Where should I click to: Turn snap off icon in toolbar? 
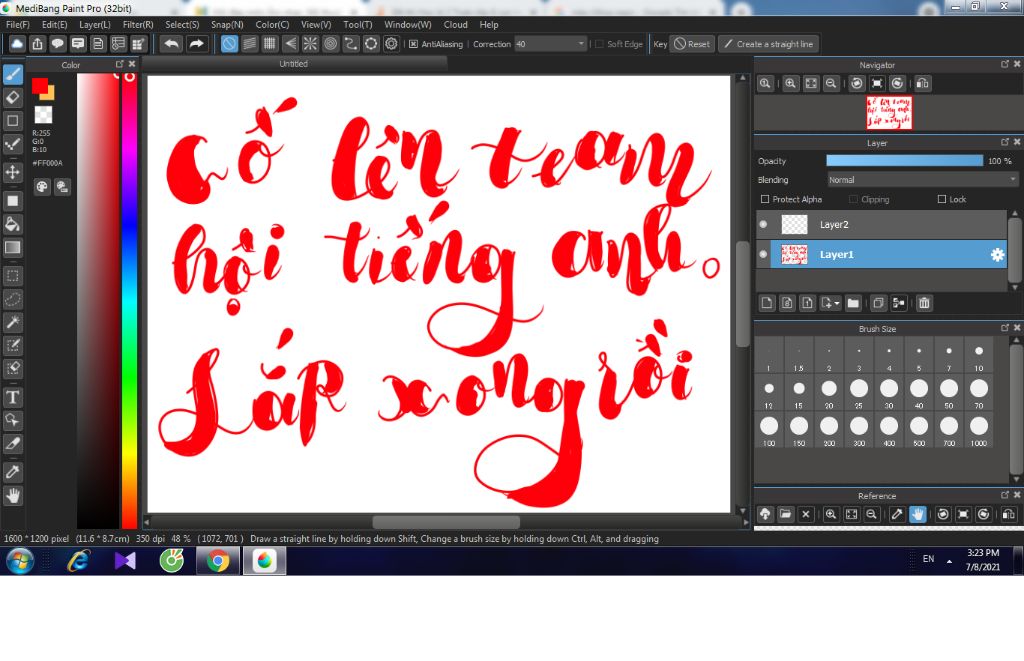click(x=229, y=44)
